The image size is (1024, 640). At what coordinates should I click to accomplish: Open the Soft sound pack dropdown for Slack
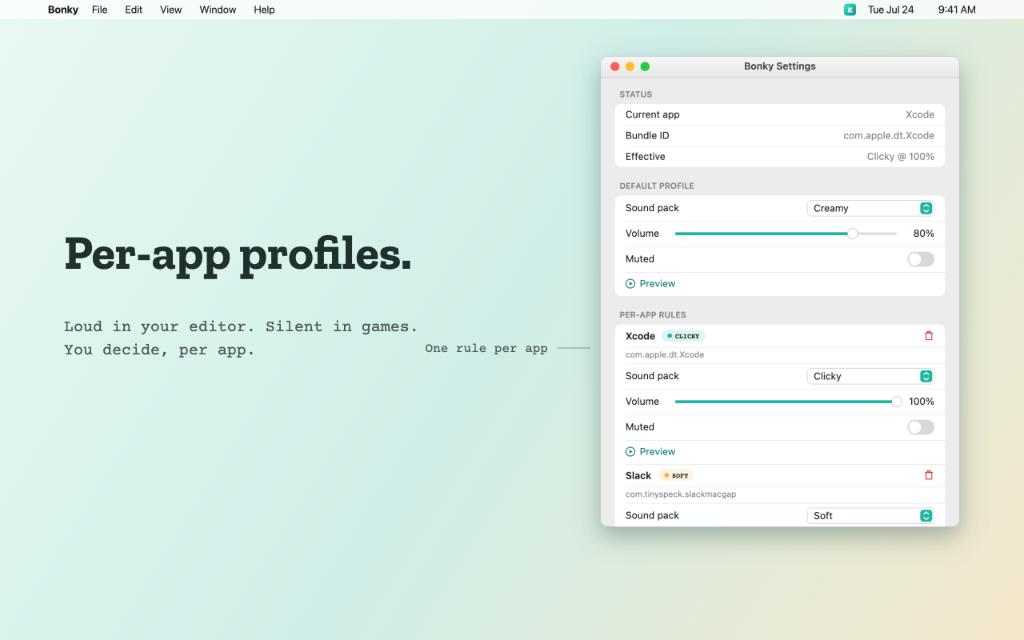click(x=871, y=515)
